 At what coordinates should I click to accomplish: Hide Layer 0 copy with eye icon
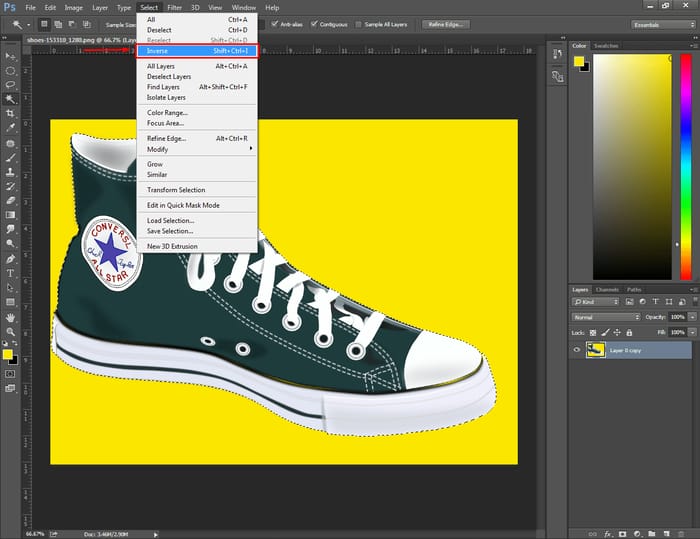tap(577, 350)
